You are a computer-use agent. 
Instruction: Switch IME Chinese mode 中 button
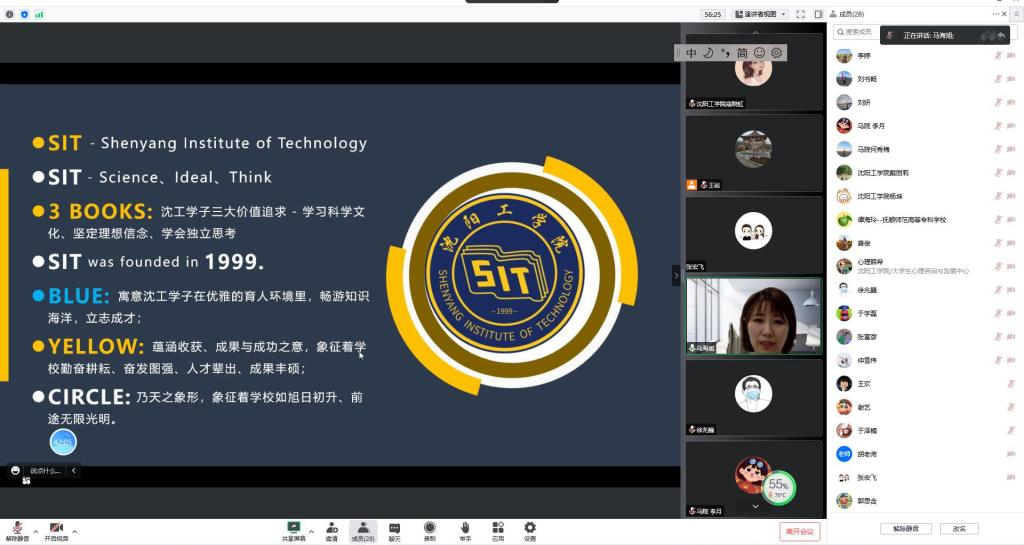tap(692, 53)
